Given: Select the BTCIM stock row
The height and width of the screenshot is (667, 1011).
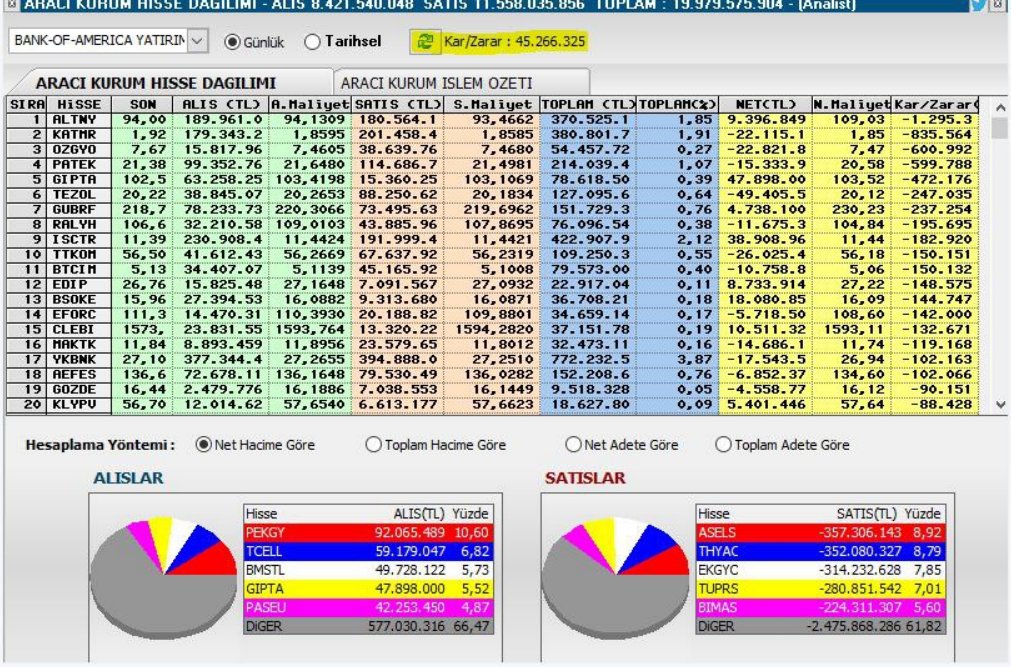Looking at the screenshot, I should point(493,270).
